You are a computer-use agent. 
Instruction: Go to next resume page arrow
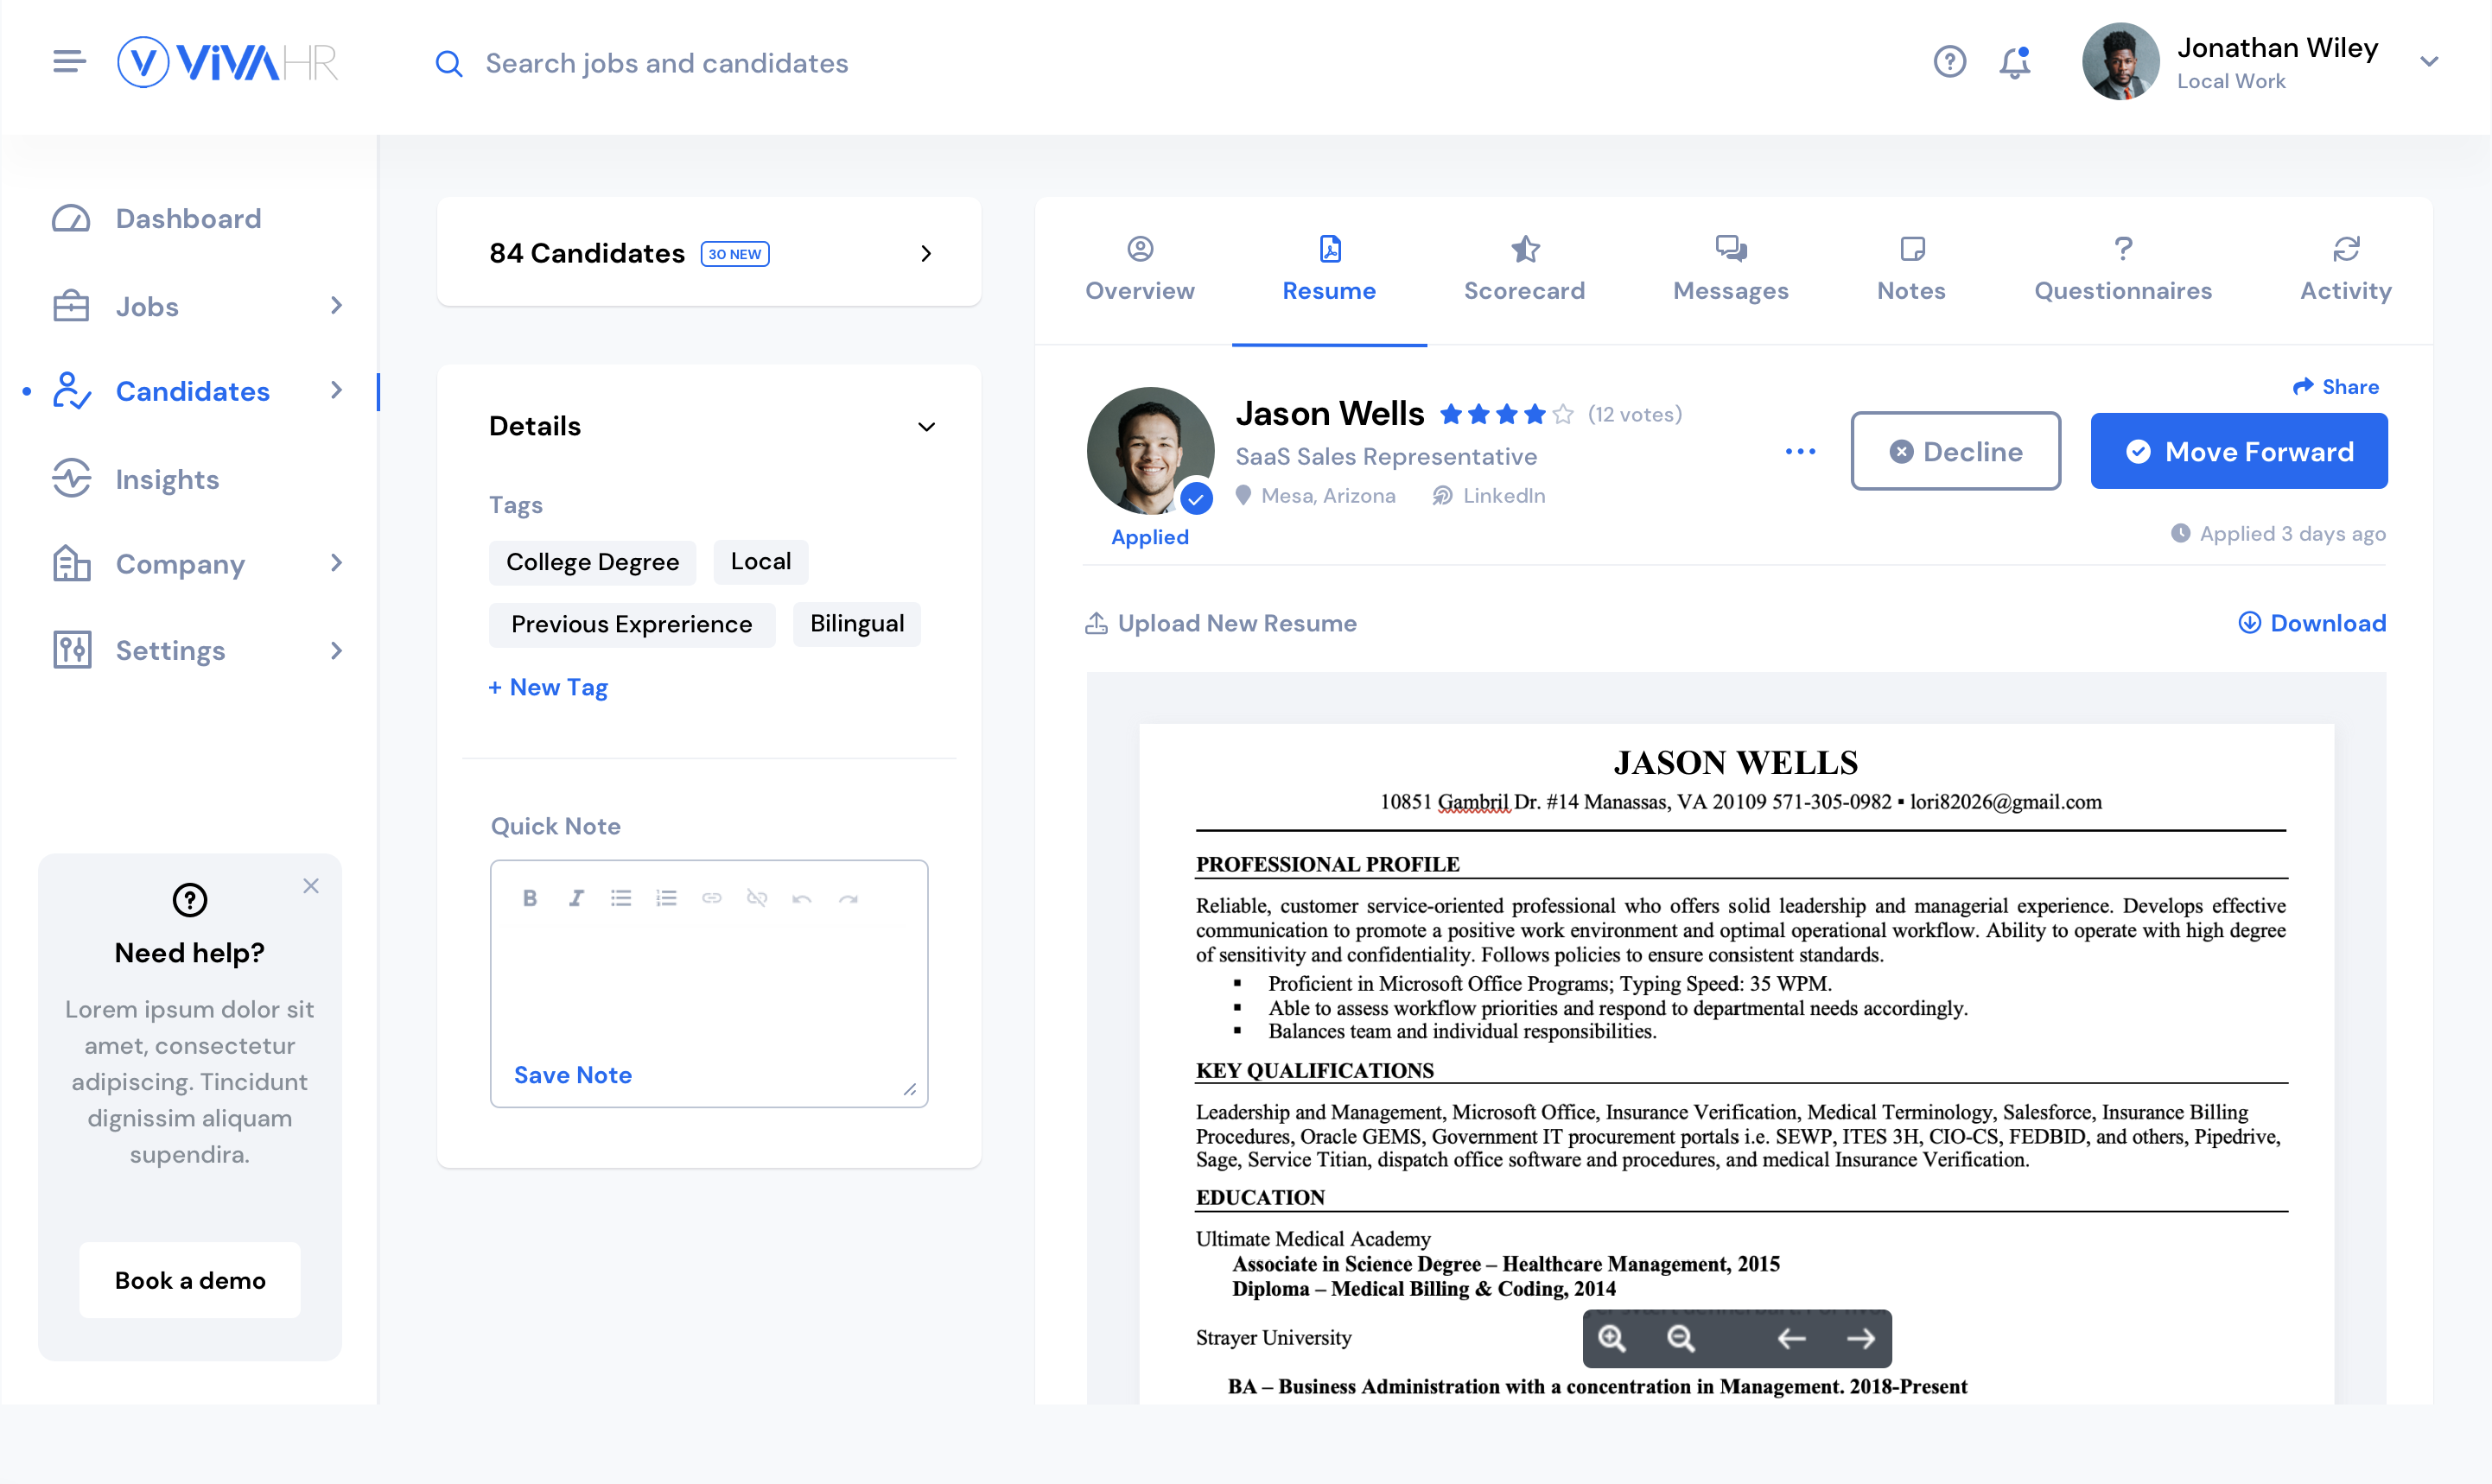(x=1861, y=1338)
